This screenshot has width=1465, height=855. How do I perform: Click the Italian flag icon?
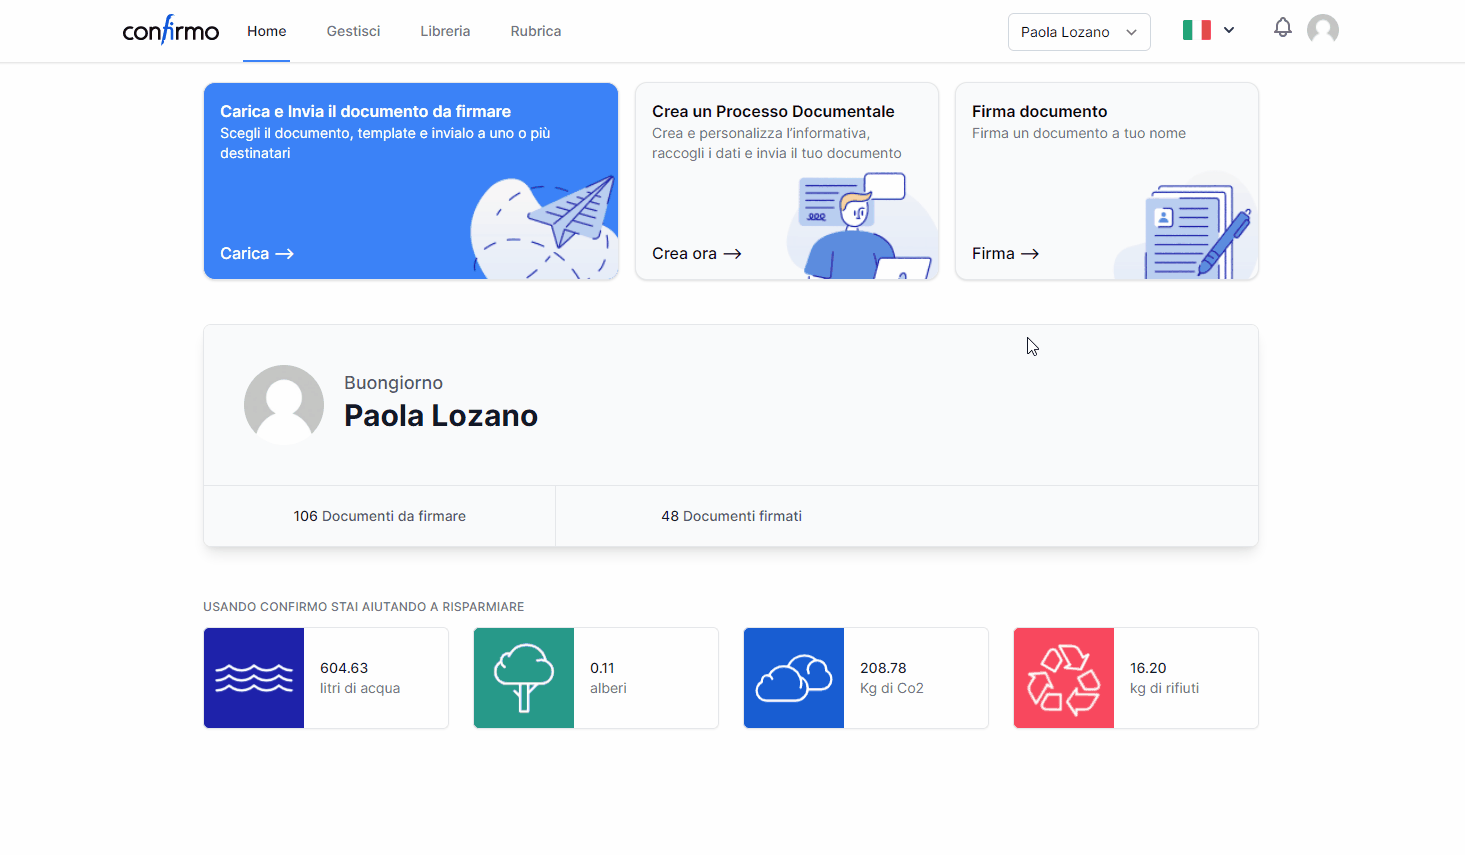(1196, 31)
